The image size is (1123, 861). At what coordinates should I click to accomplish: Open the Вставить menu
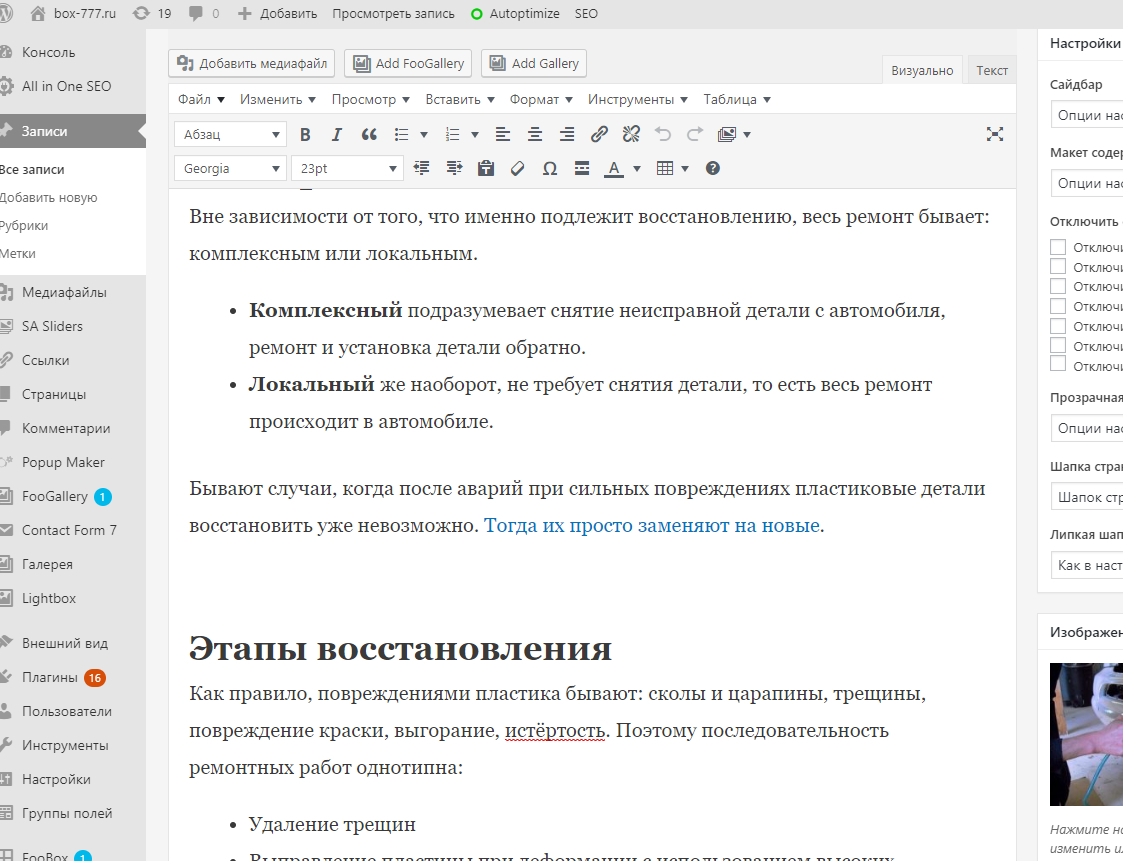[460, 100]
